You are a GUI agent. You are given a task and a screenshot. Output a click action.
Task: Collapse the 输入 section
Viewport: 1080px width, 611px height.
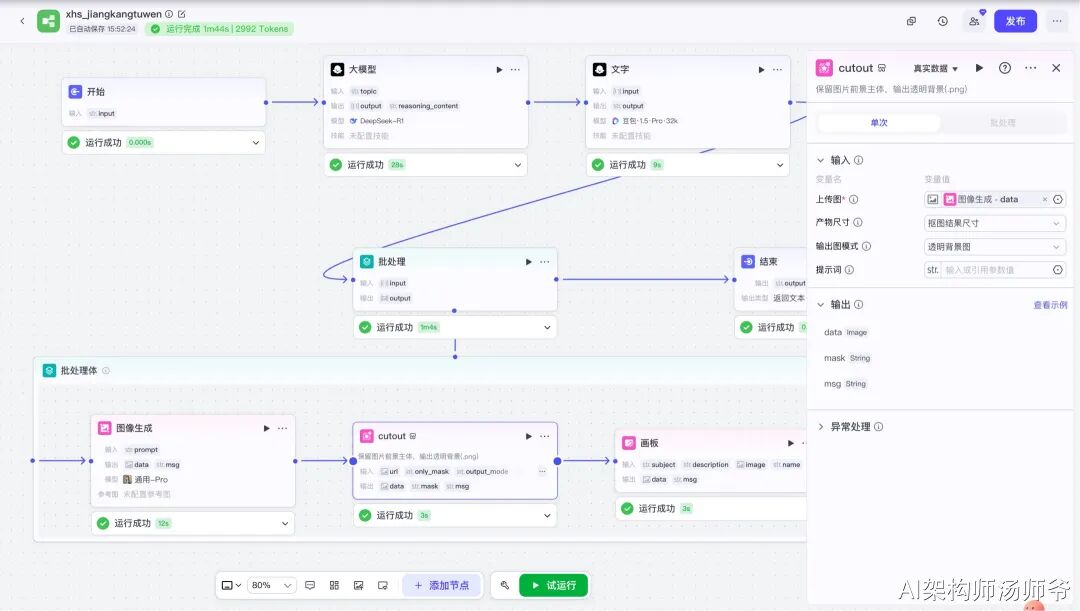coord(820,160)
